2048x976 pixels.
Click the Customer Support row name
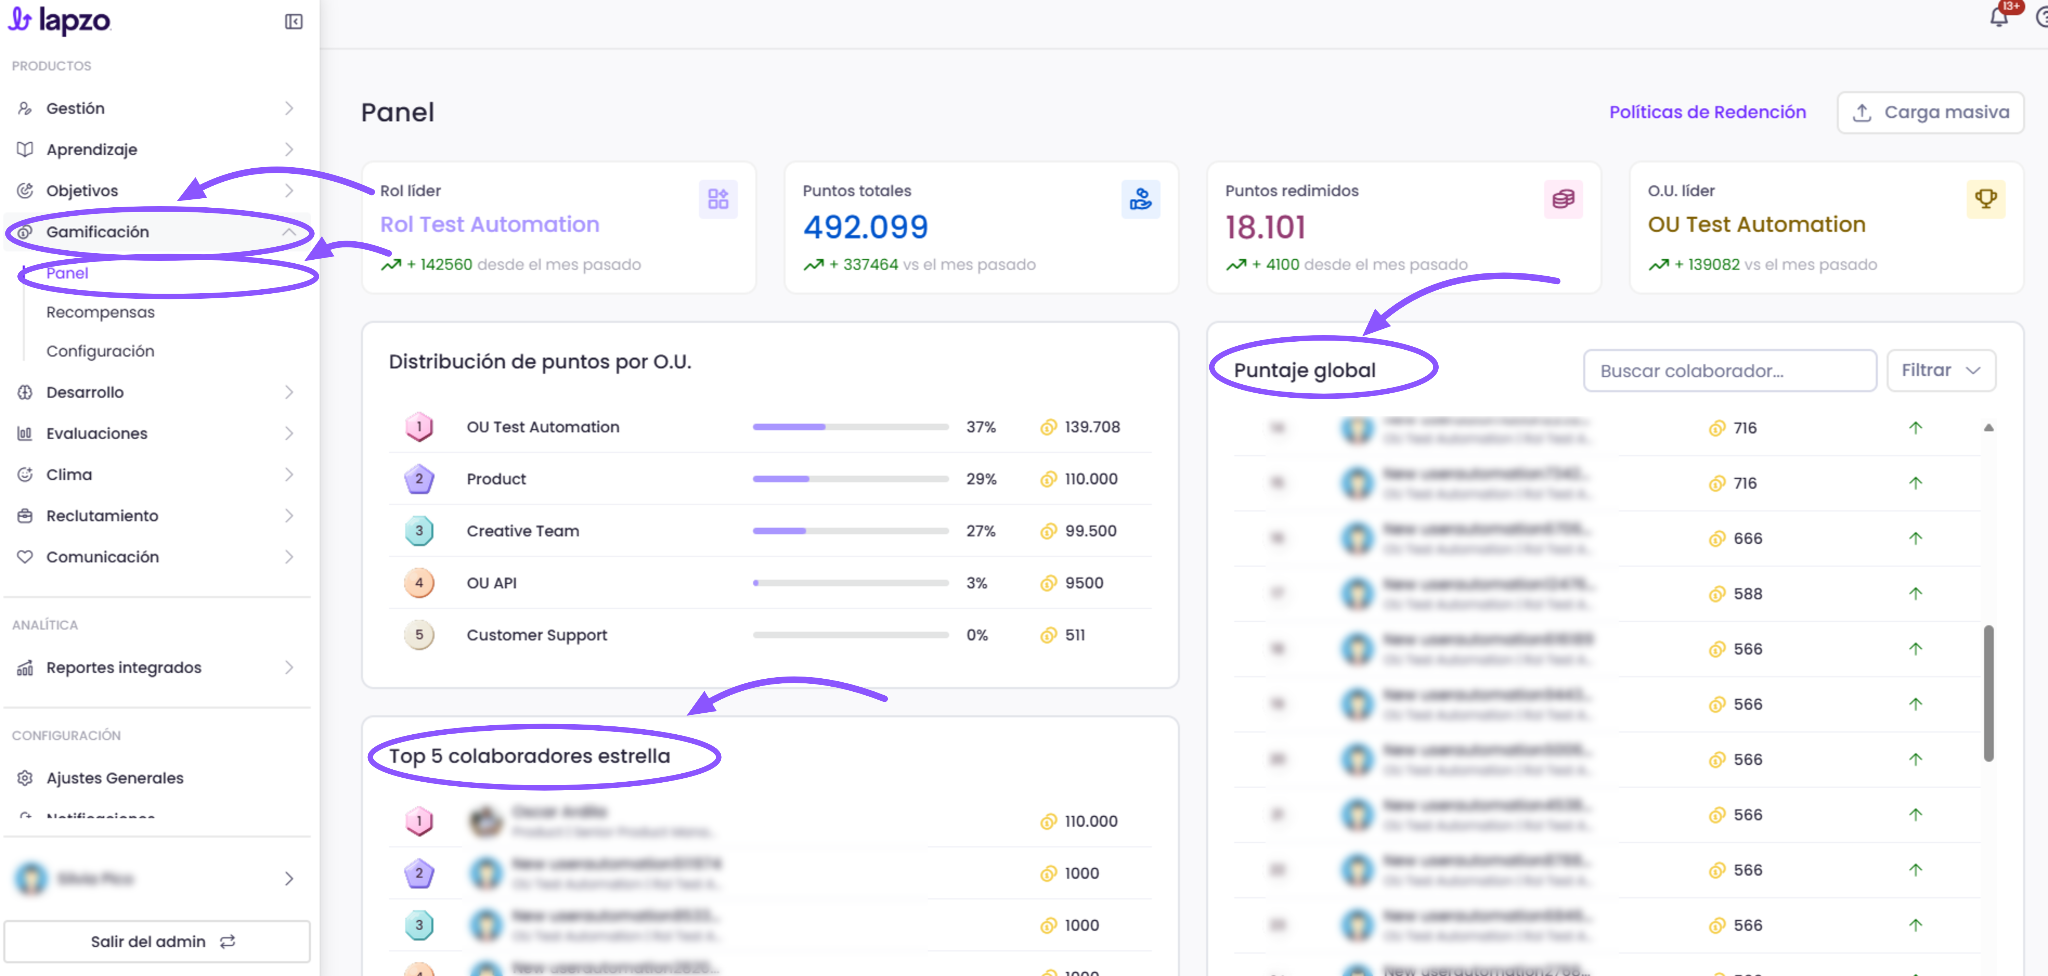(537, 635)
